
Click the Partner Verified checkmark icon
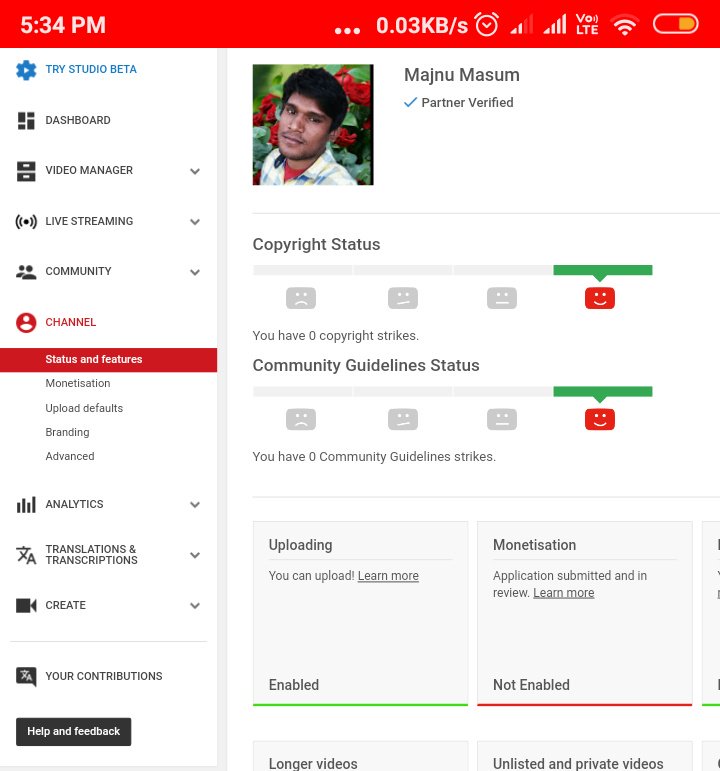[x=410, y=102]
